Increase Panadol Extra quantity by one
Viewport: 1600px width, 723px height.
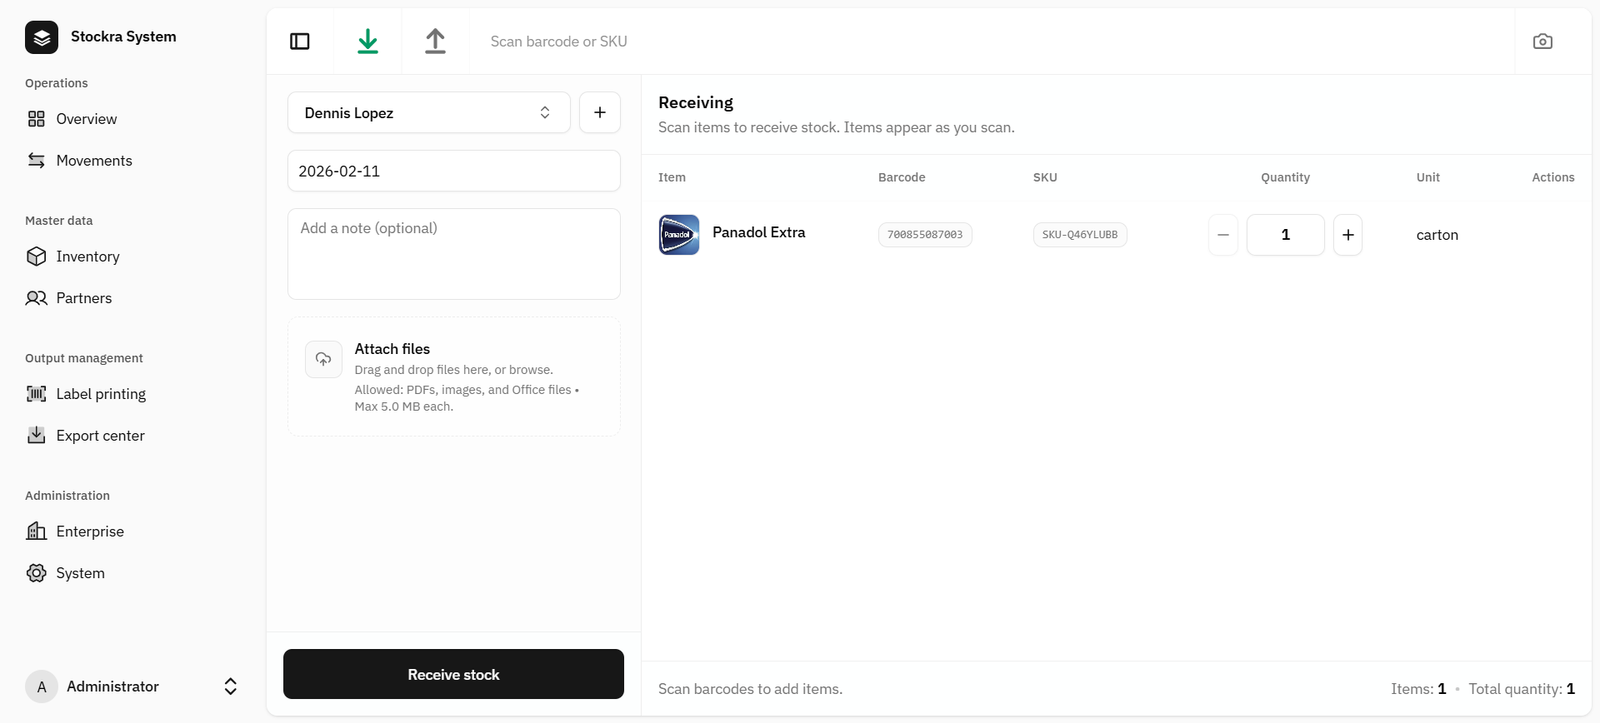pos(1347,235)
